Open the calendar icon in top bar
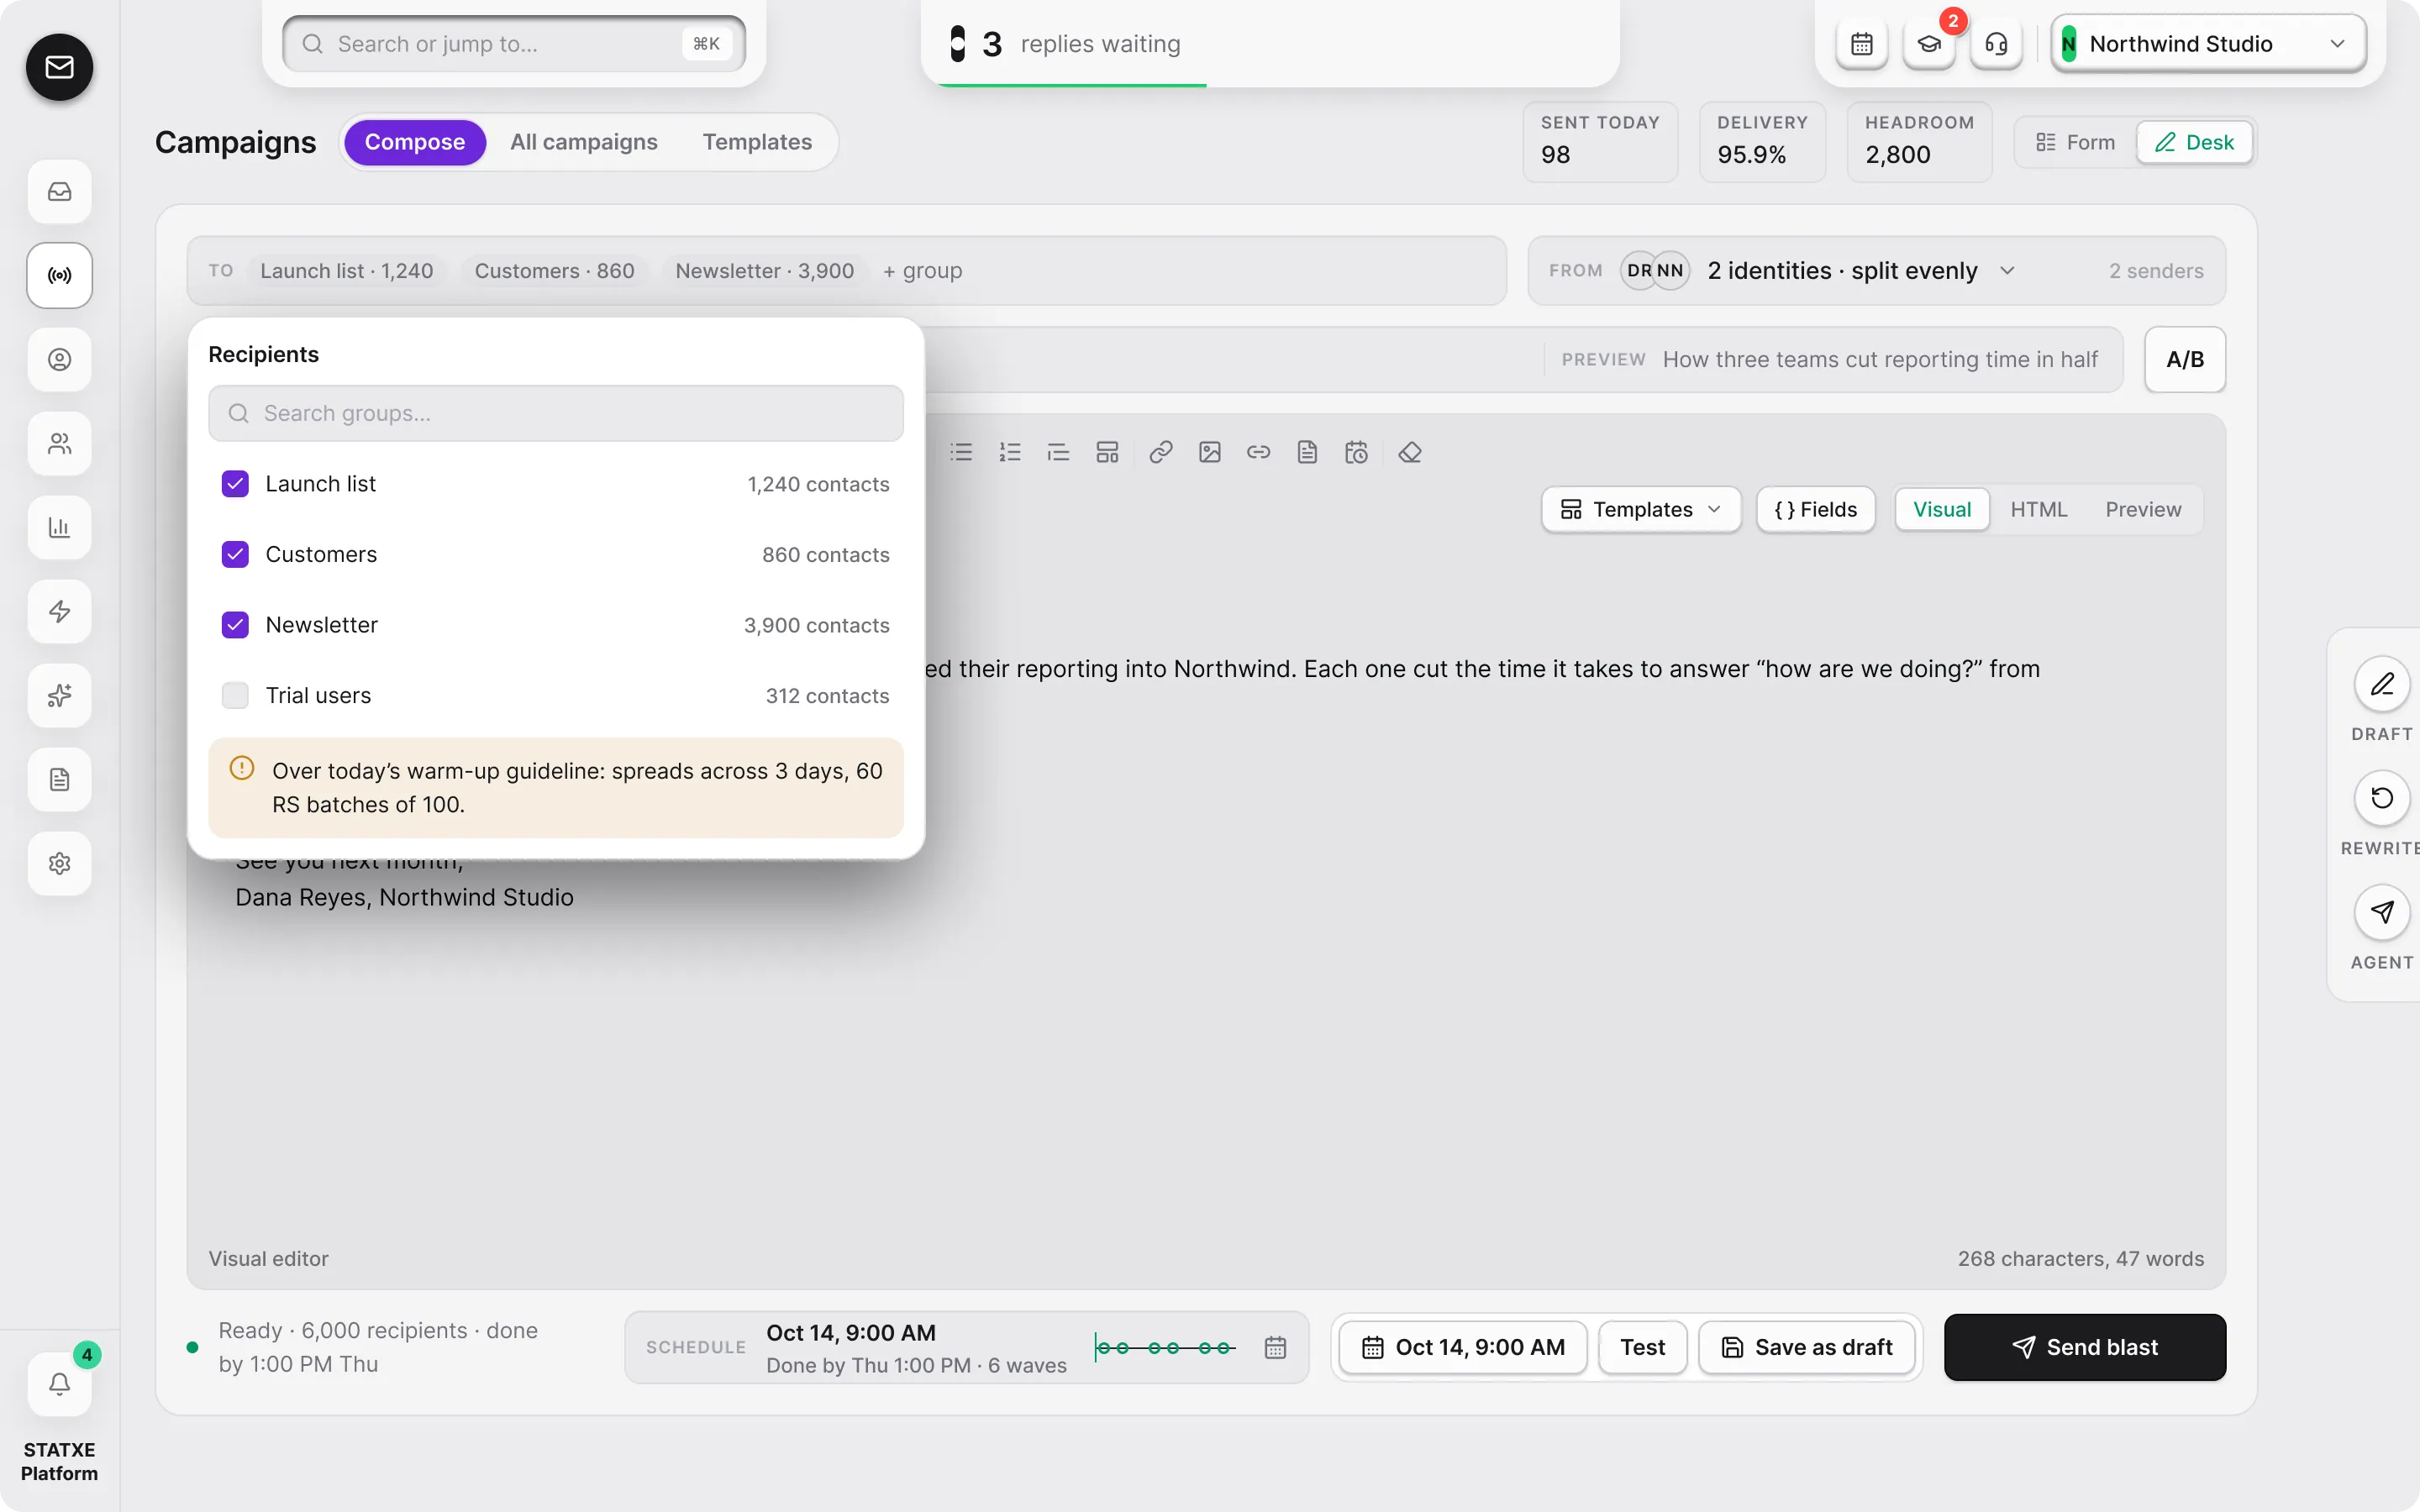This screenshot has height=1512, width=2420. [1862, 44]
